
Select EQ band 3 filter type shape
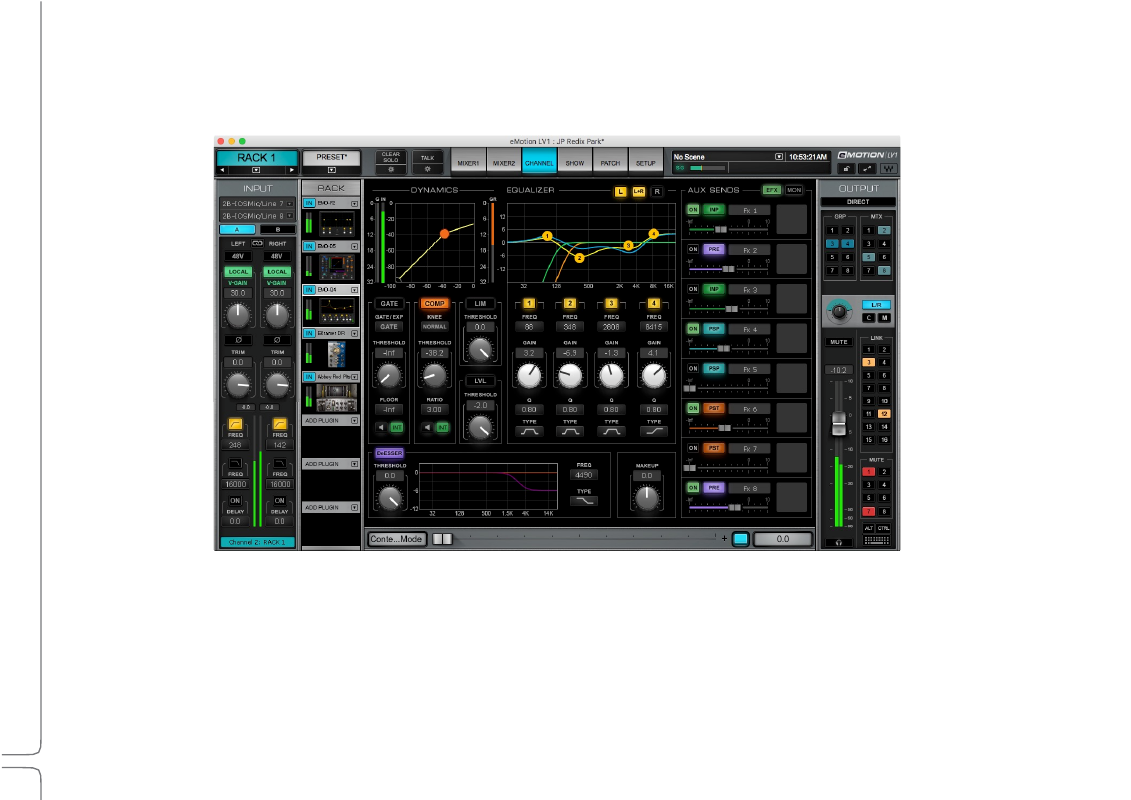pos(611,432)
